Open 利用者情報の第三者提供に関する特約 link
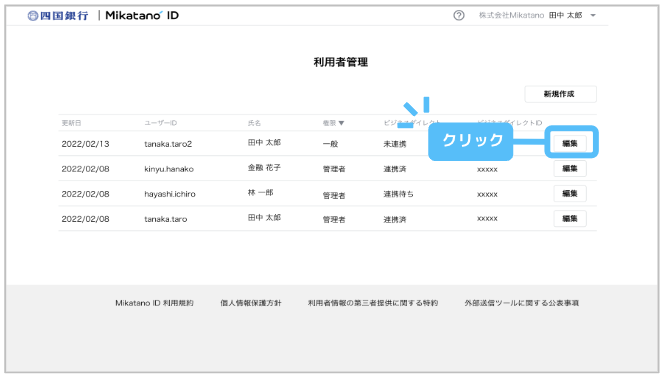 click(x=373, y=303)
